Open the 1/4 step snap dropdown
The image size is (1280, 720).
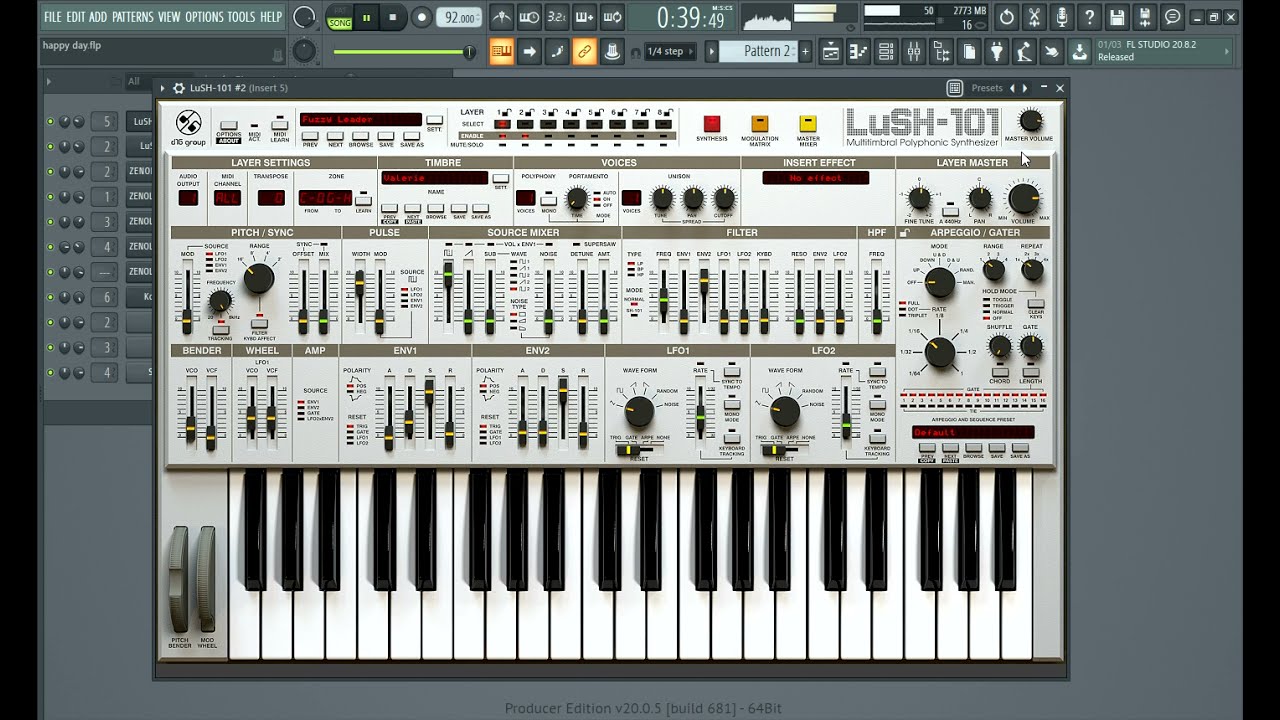point(669,52)
